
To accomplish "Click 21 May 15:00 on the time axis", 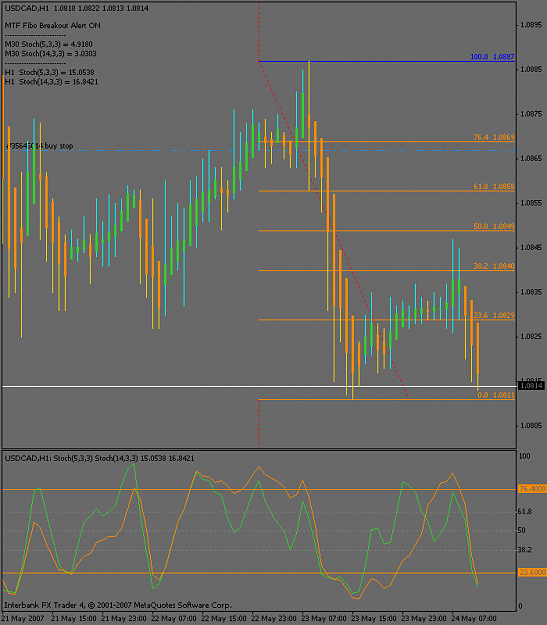I will (74, 619).
